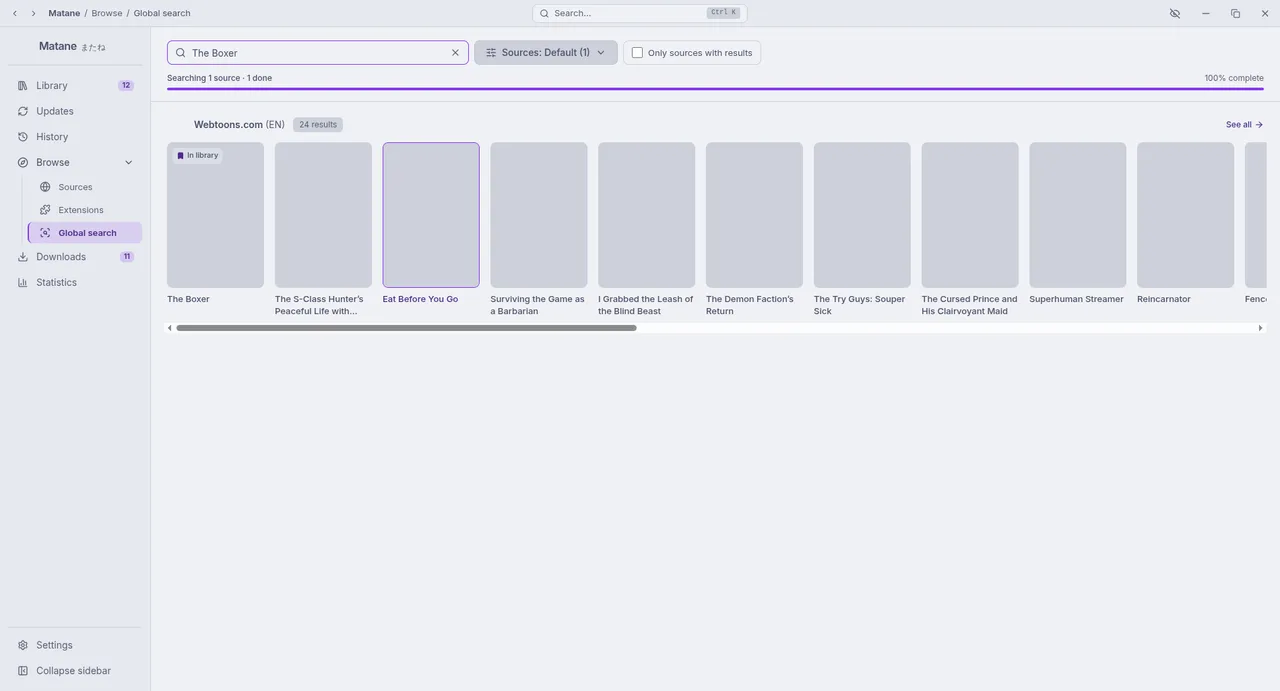The image size is (1280, 691).
Task: Click See all for Webtoons.com
Action: 1245,125
